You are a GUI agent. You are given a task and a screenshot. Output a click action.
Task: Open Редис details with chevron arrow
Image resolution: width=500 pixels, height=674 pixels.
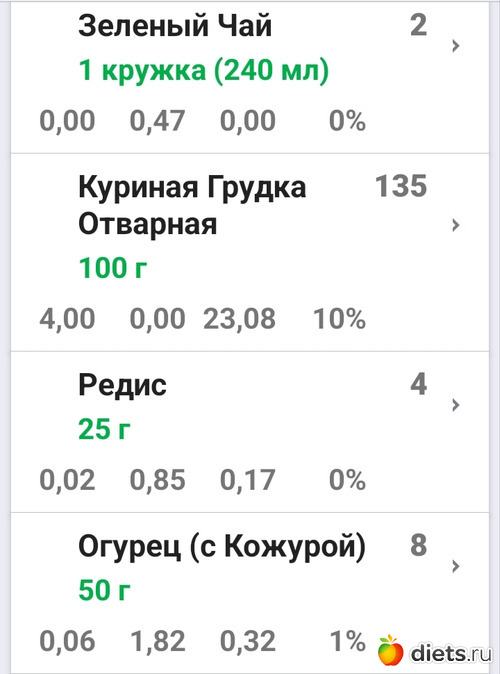point(456,404)
